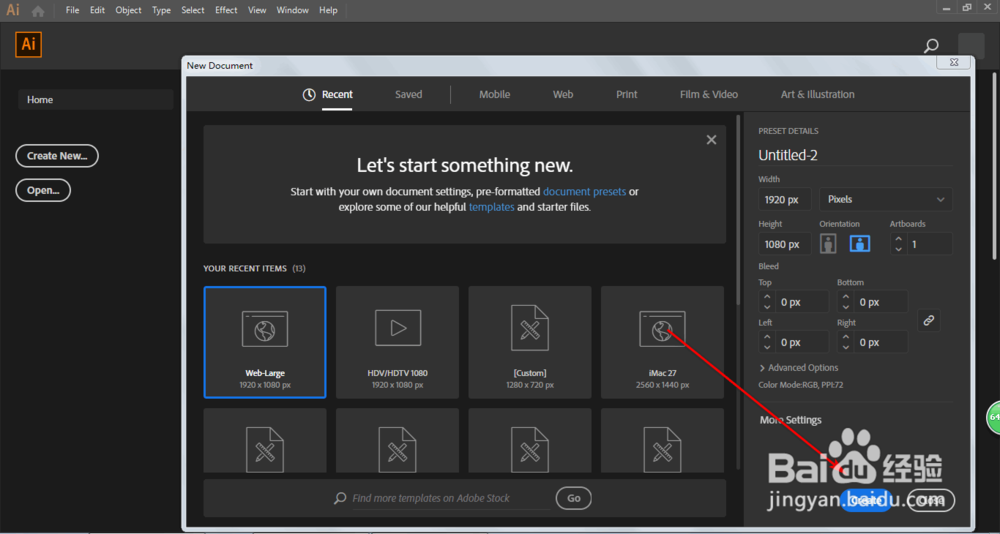1000x534 pixels.
Task: Expand Advanced Options section
Action: coord(798,367)
